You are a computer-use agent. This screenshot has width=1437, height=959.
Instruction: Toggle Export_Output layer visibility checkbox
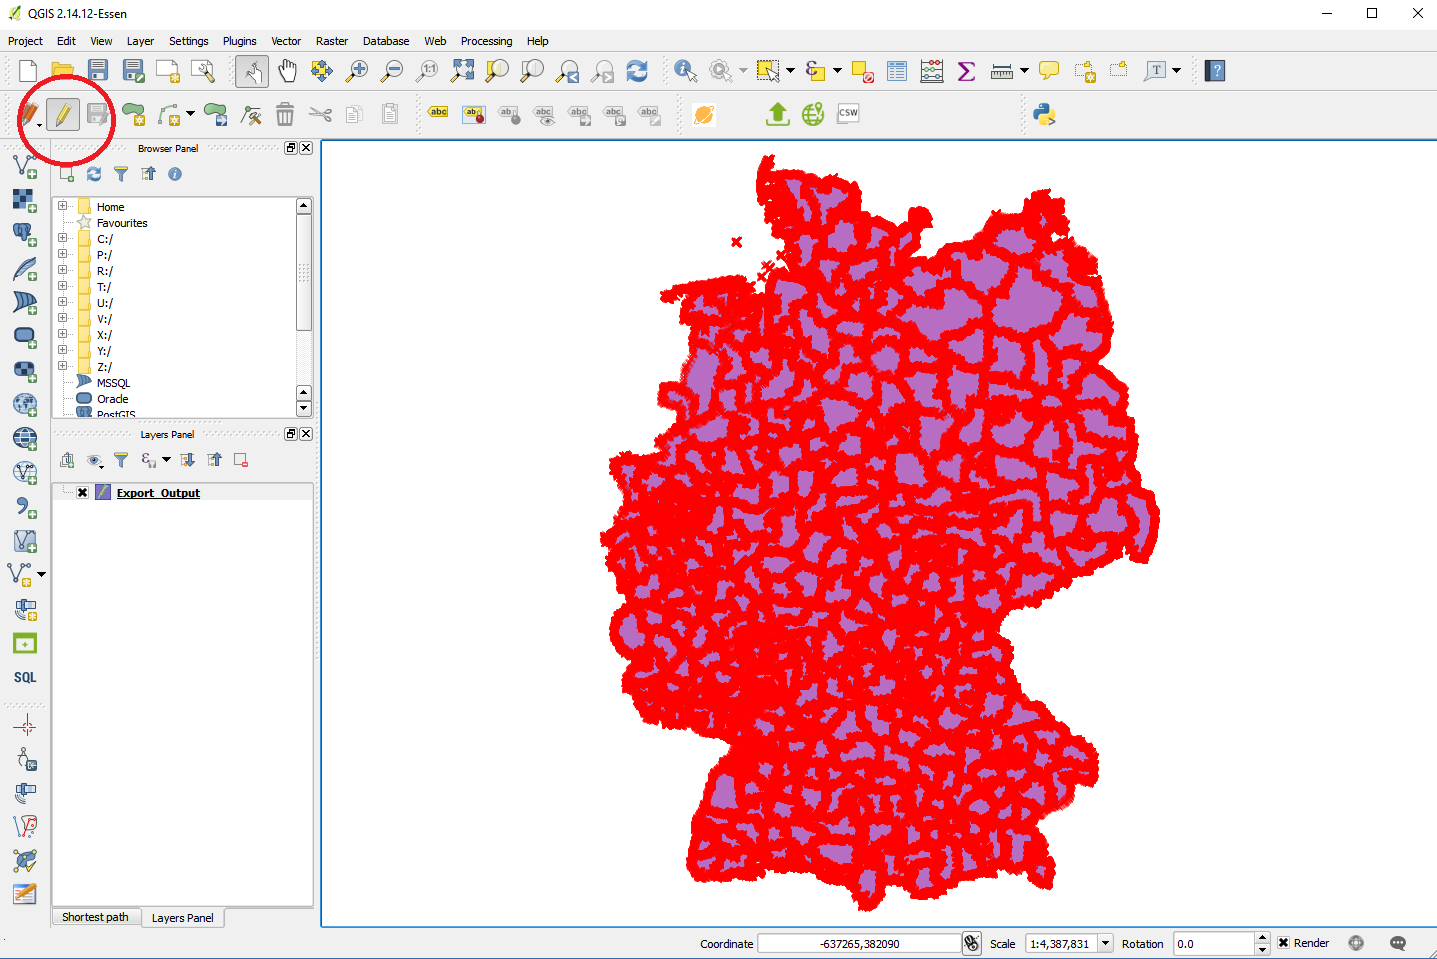click(82, 493)
